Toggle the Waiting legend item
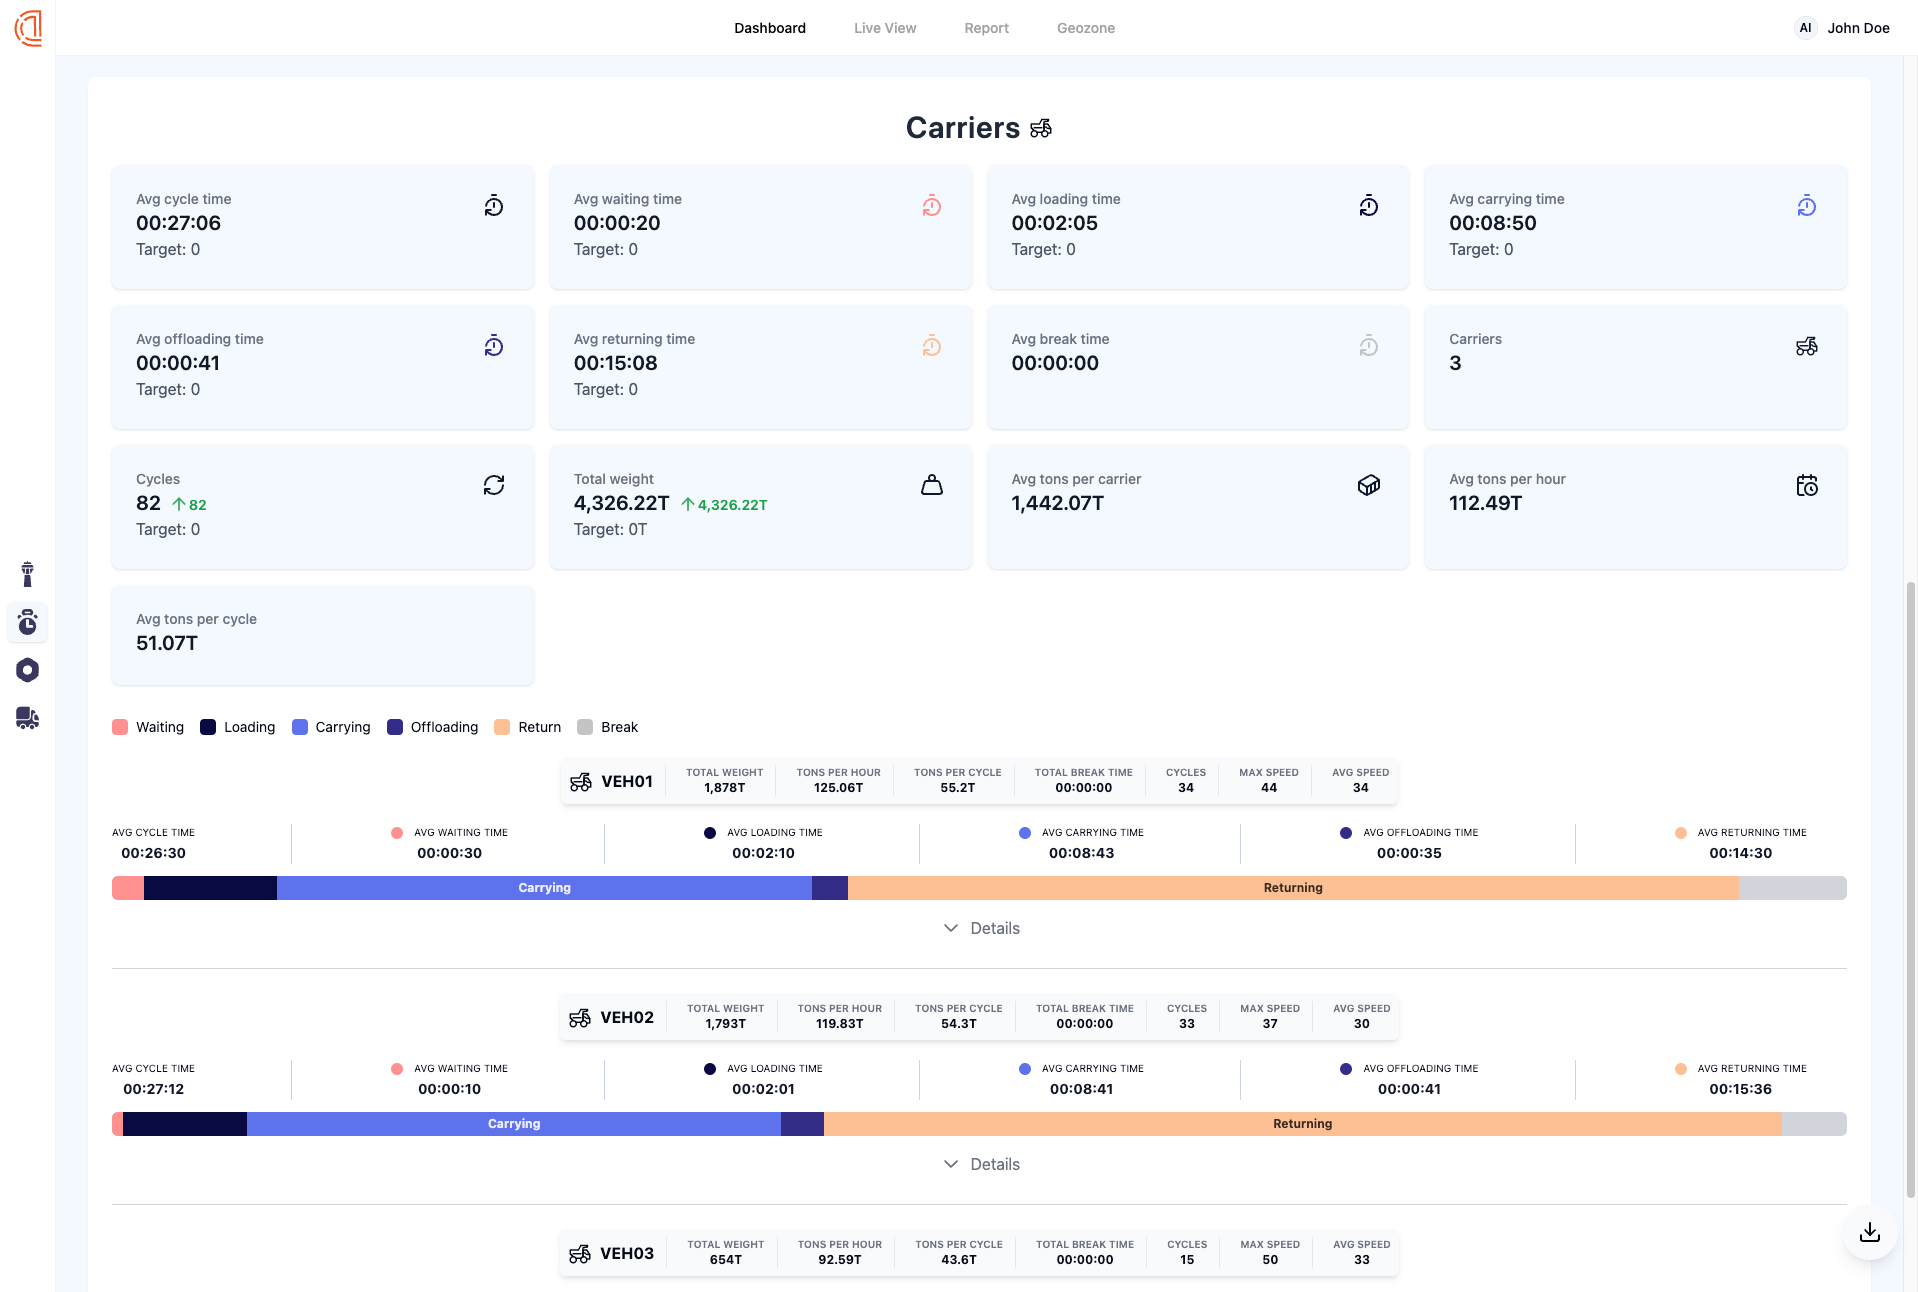Screen dimensions: 1918x1292 coord(148,727)
